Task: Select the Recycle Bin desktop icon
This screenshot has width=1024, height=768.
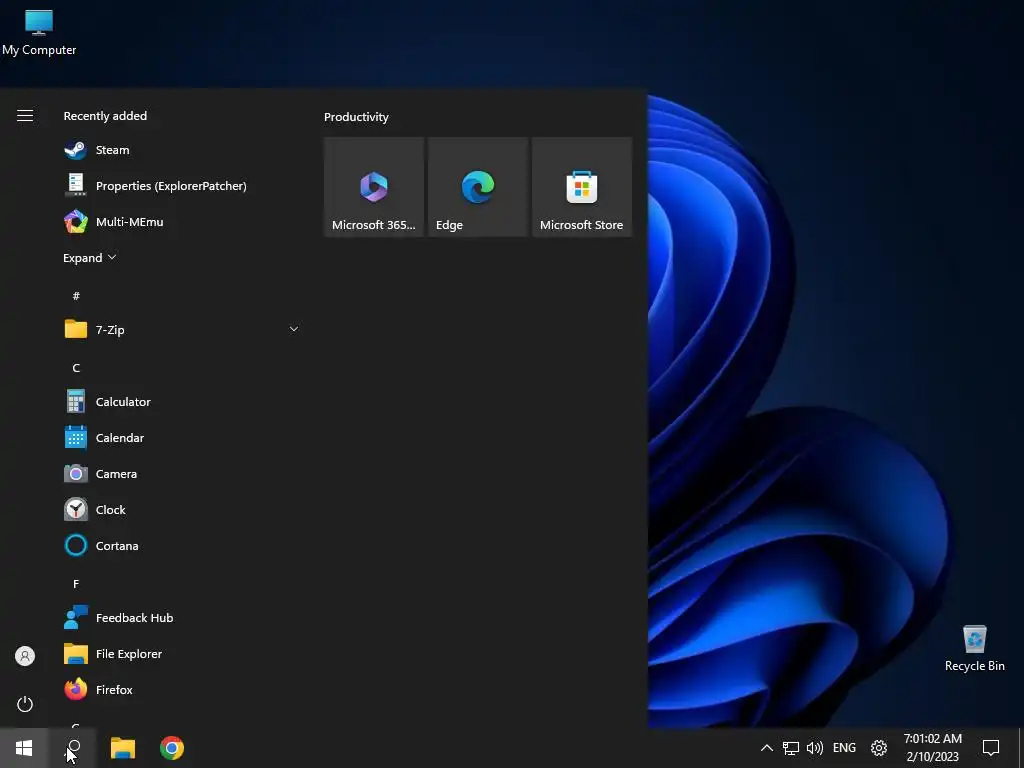Action: click(x=974, y=648)
